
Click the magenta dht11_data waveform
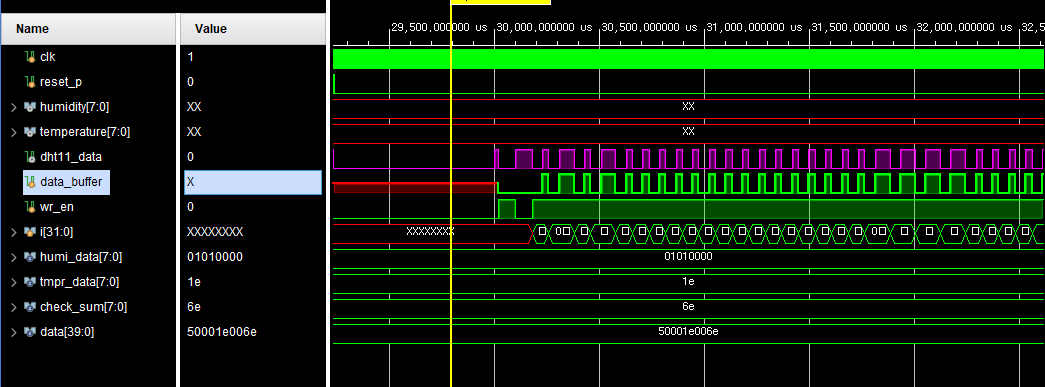tap(688, 159)
